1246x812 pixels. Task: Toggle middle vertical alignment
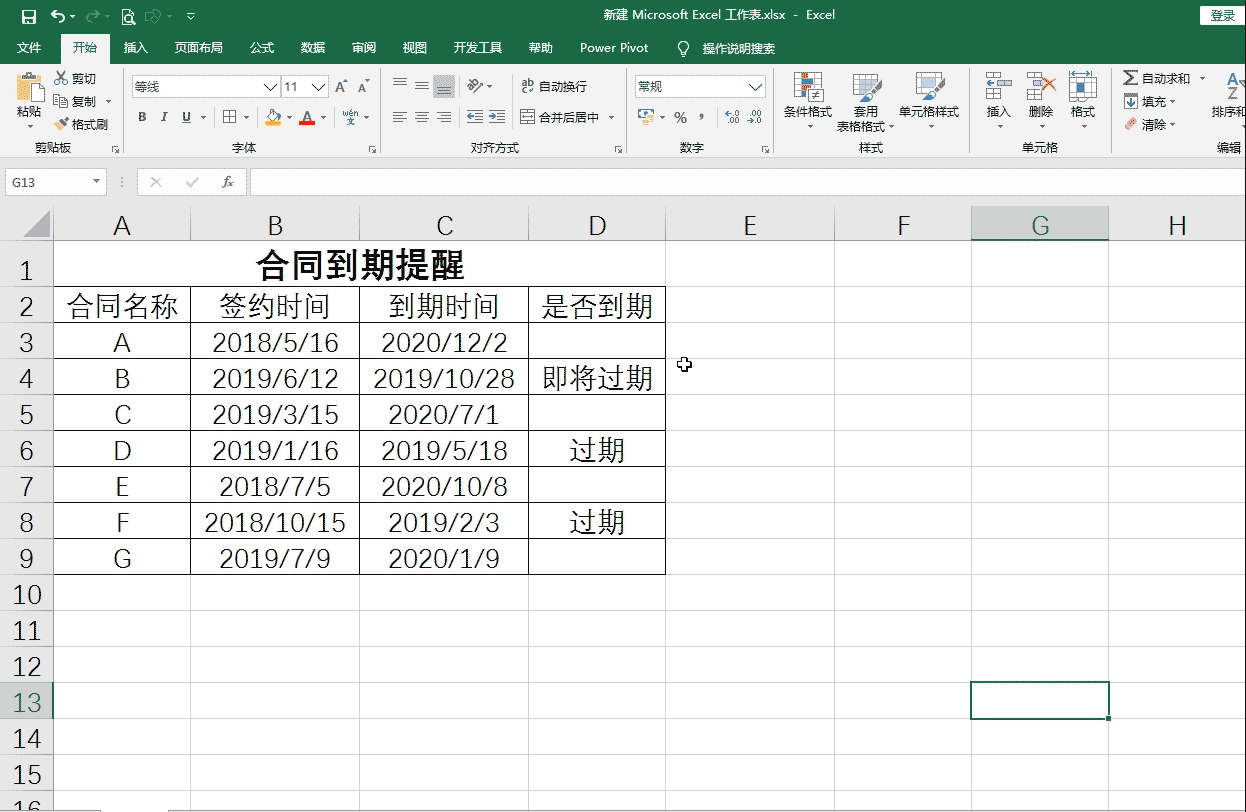tap(422, 84)
